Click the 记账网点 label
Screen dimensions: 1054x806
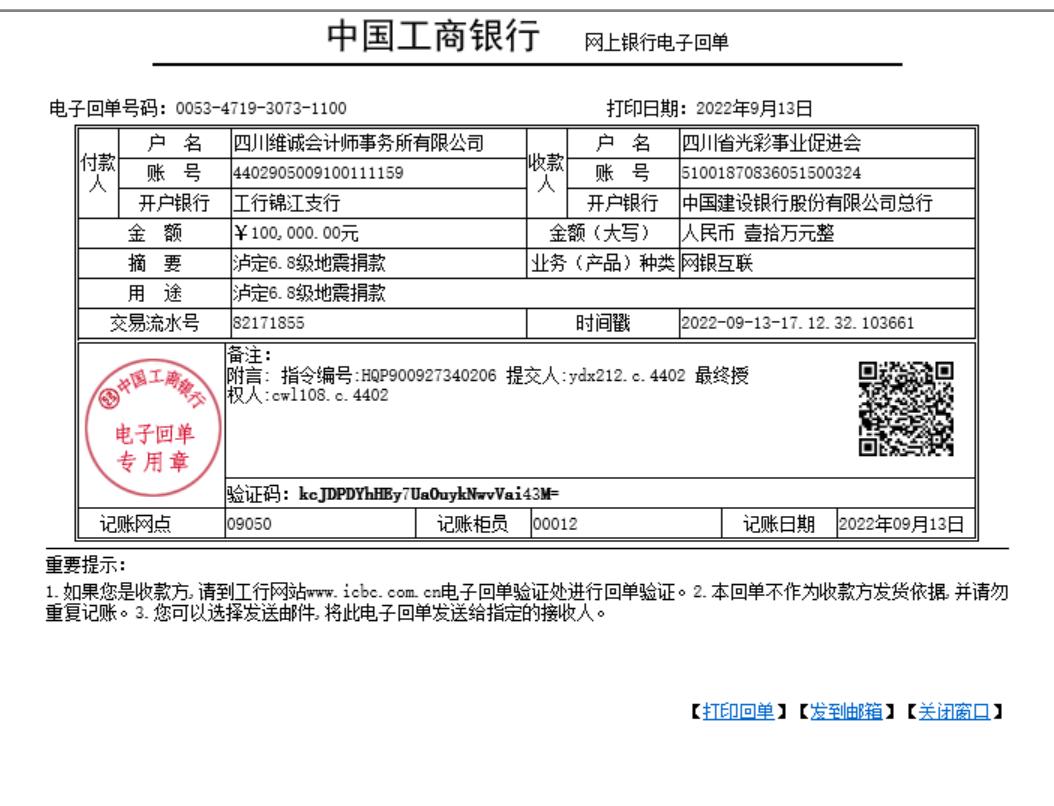tap(136, 524)
